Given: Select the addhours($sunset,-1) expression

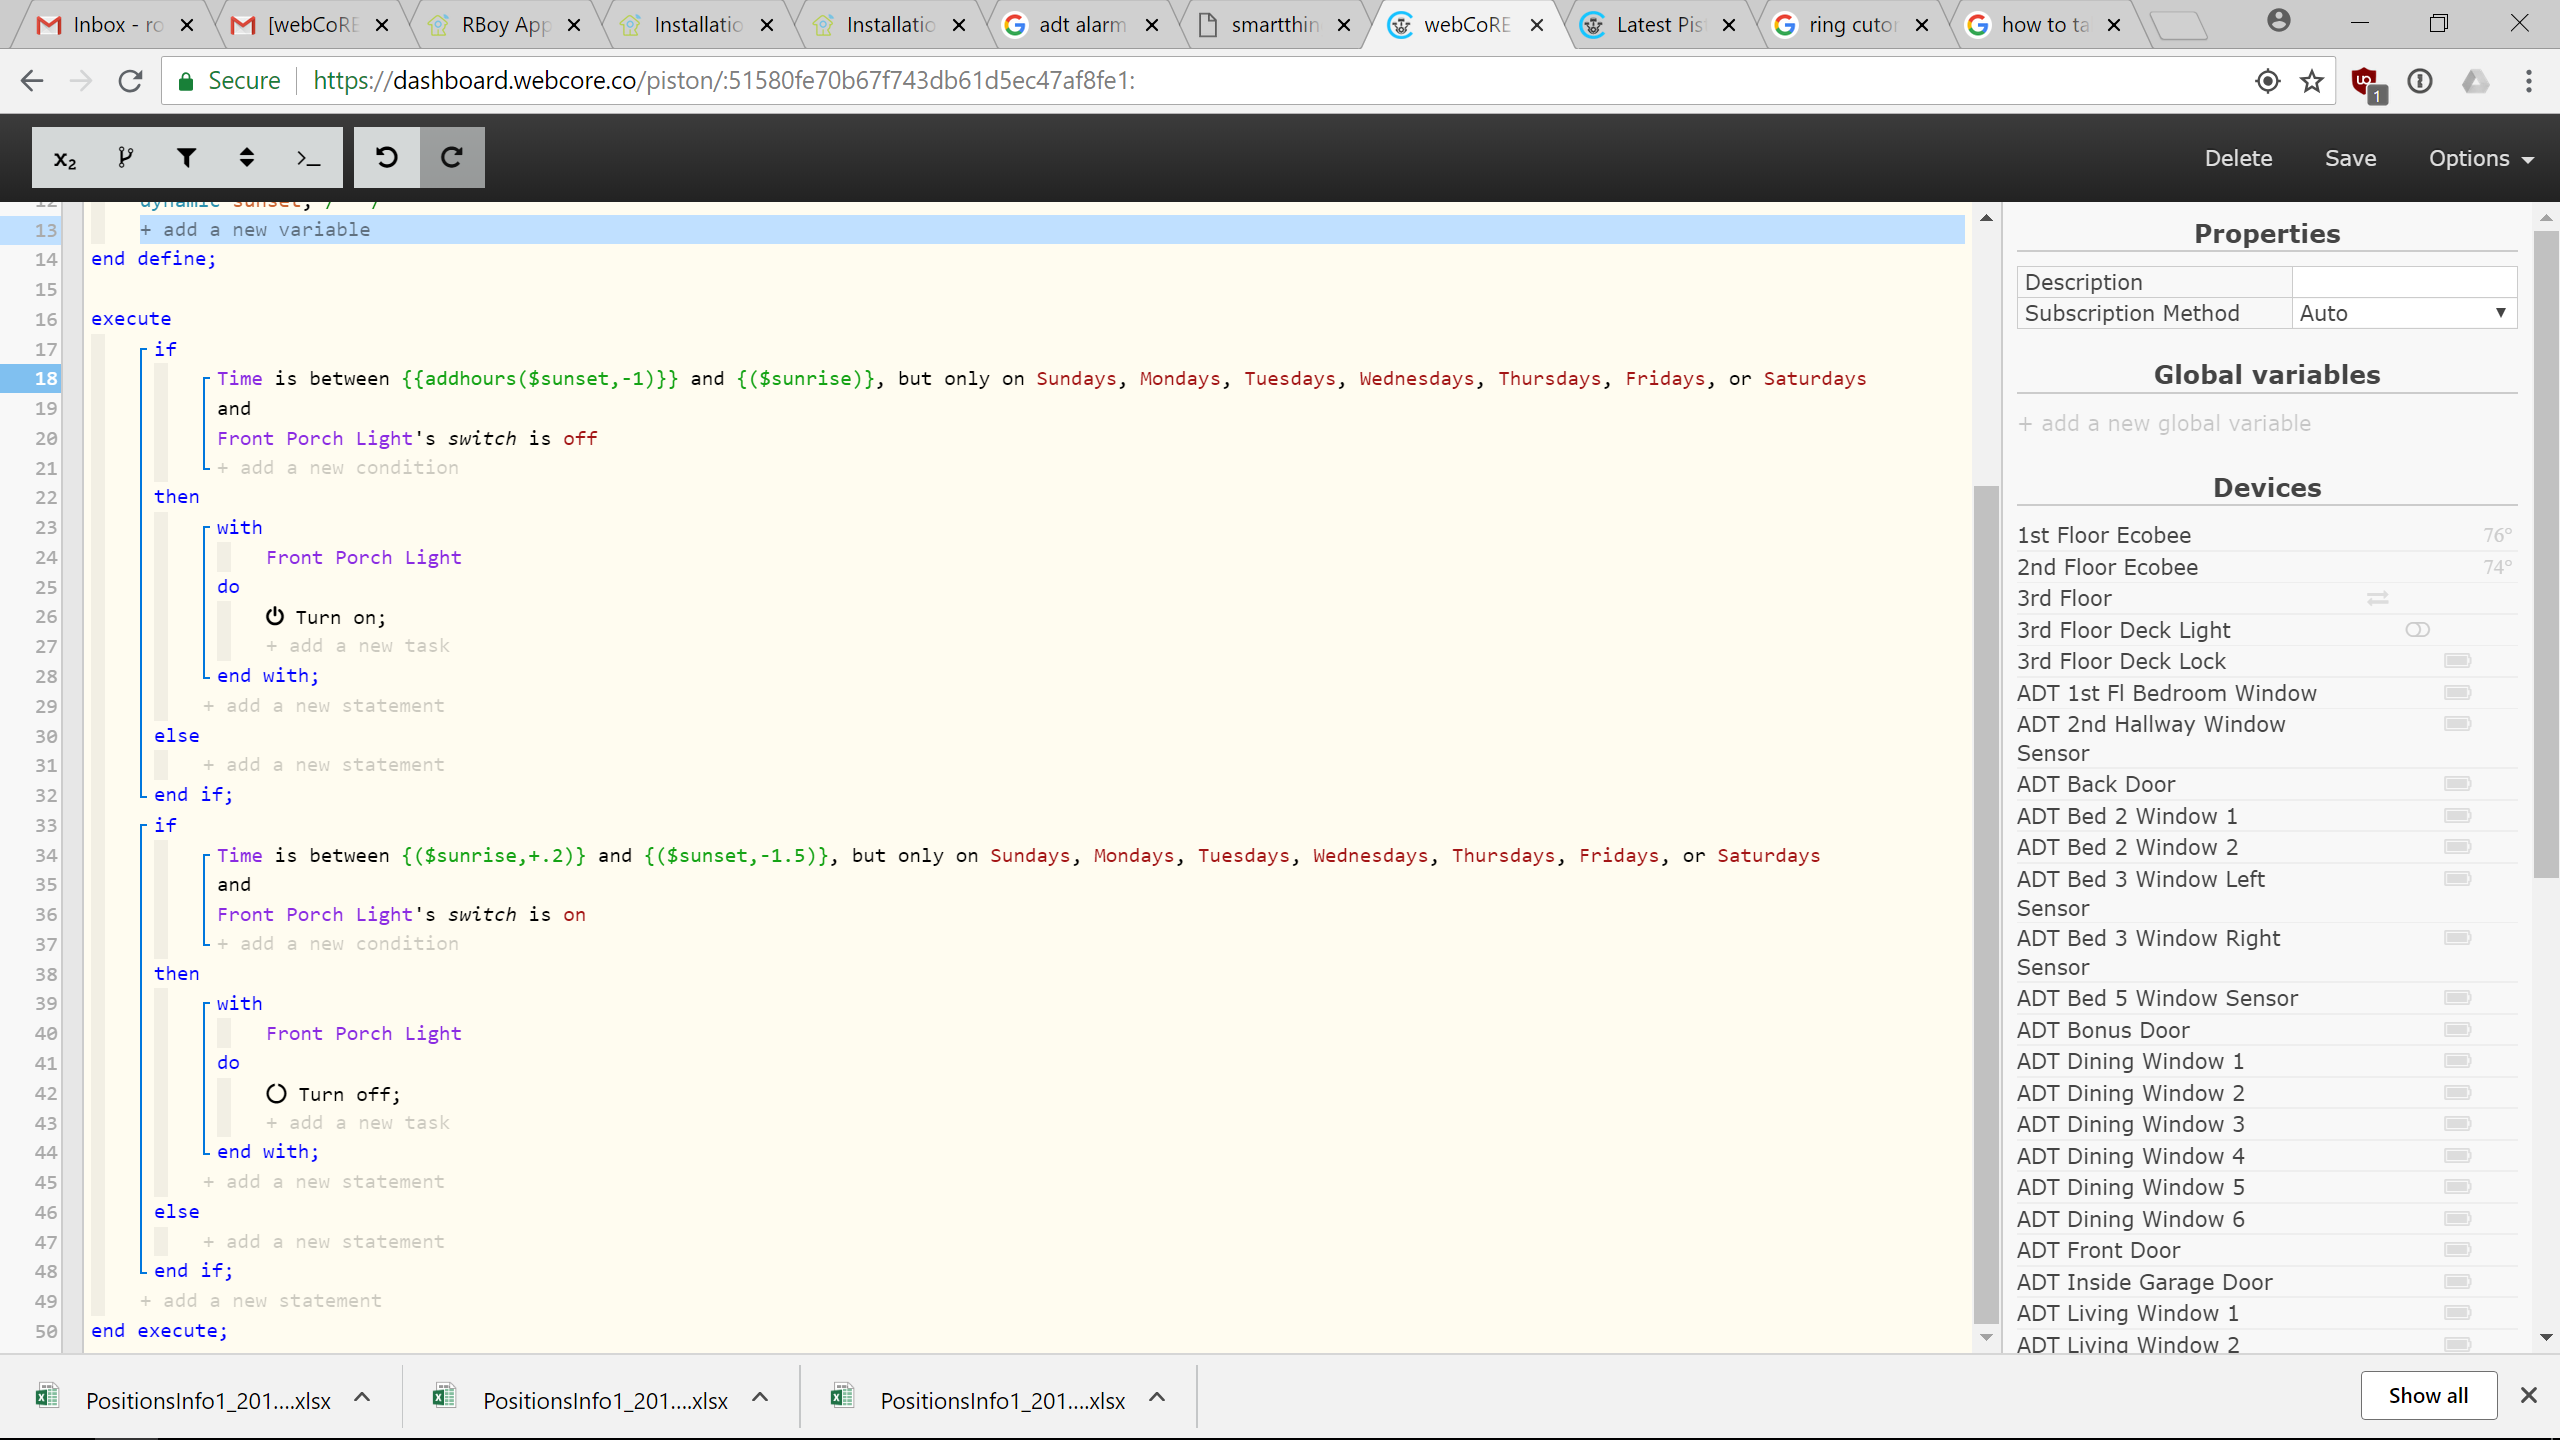Looking at the screenshot, I should click(540, 378).
